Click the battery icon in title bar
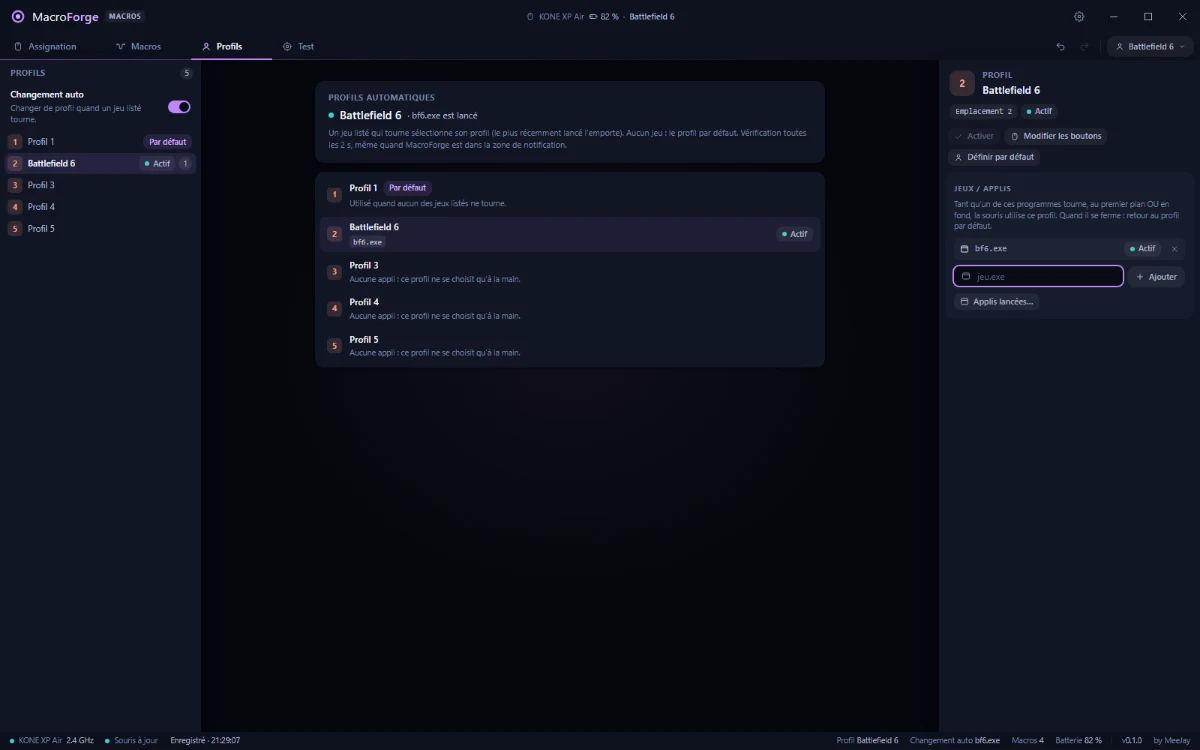 593,17
